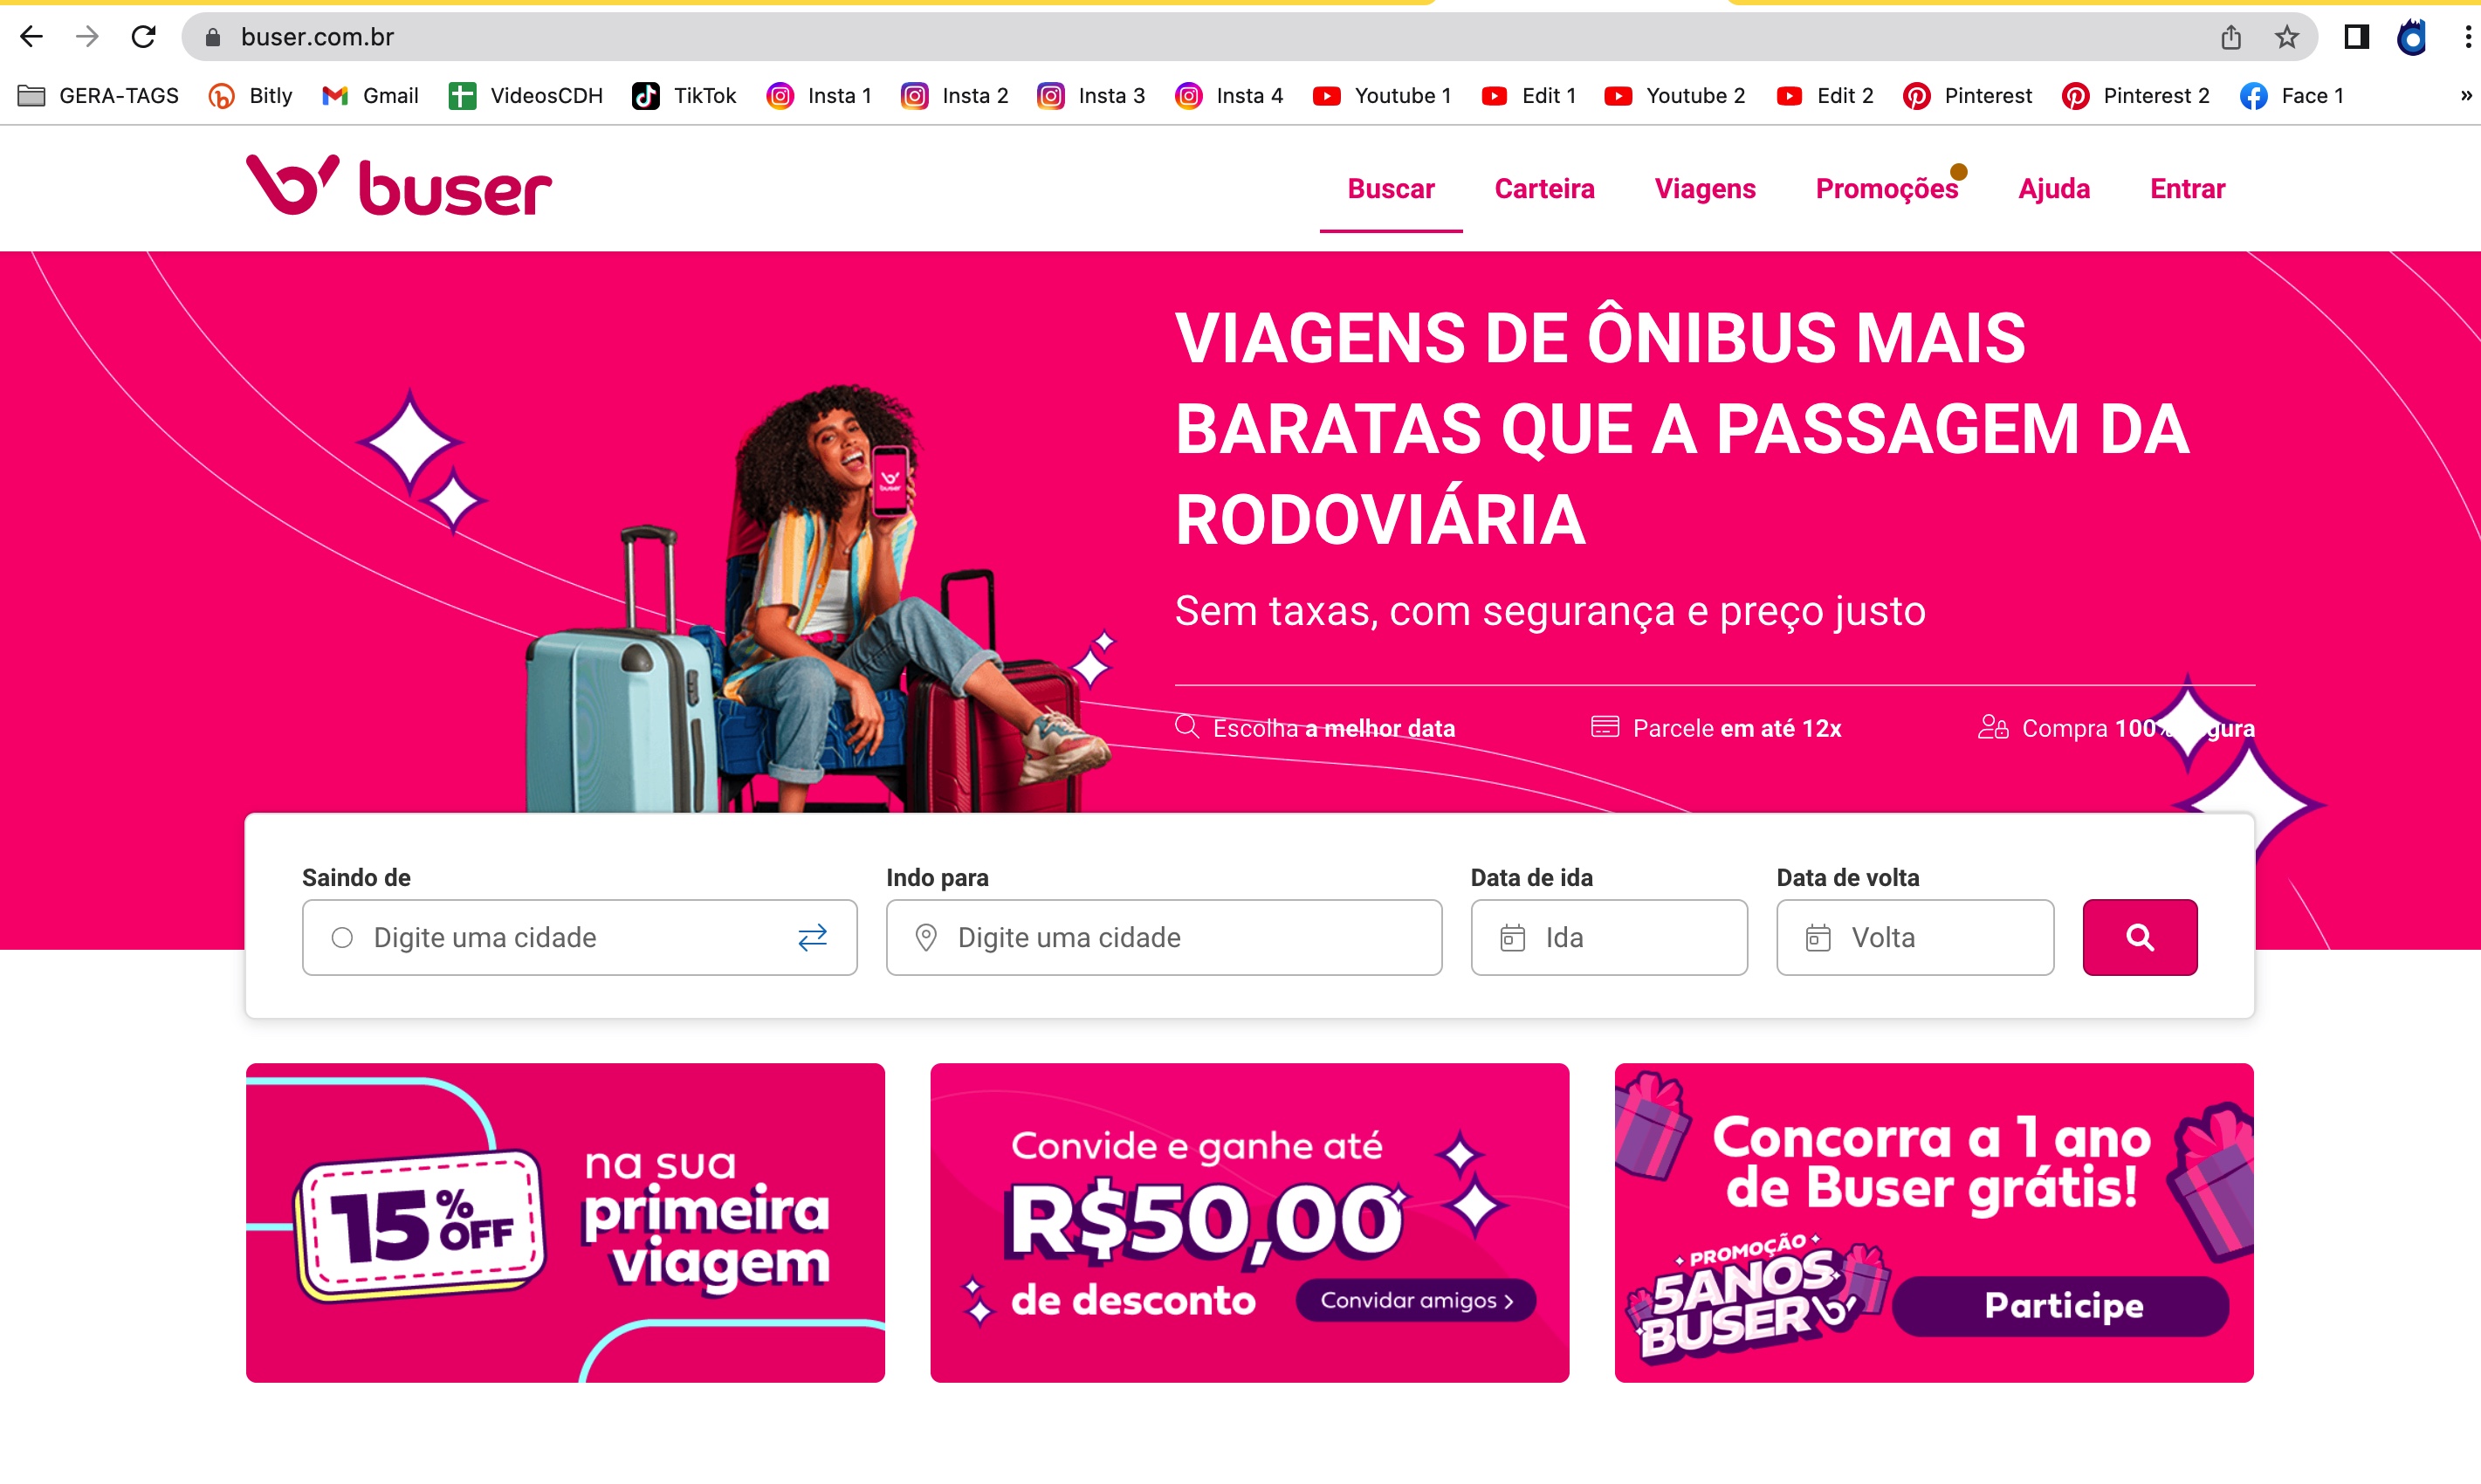This screenshot has width=2481, height=1484.
Task: Open the side panel icon
Action: click(x=2356, y=37)
